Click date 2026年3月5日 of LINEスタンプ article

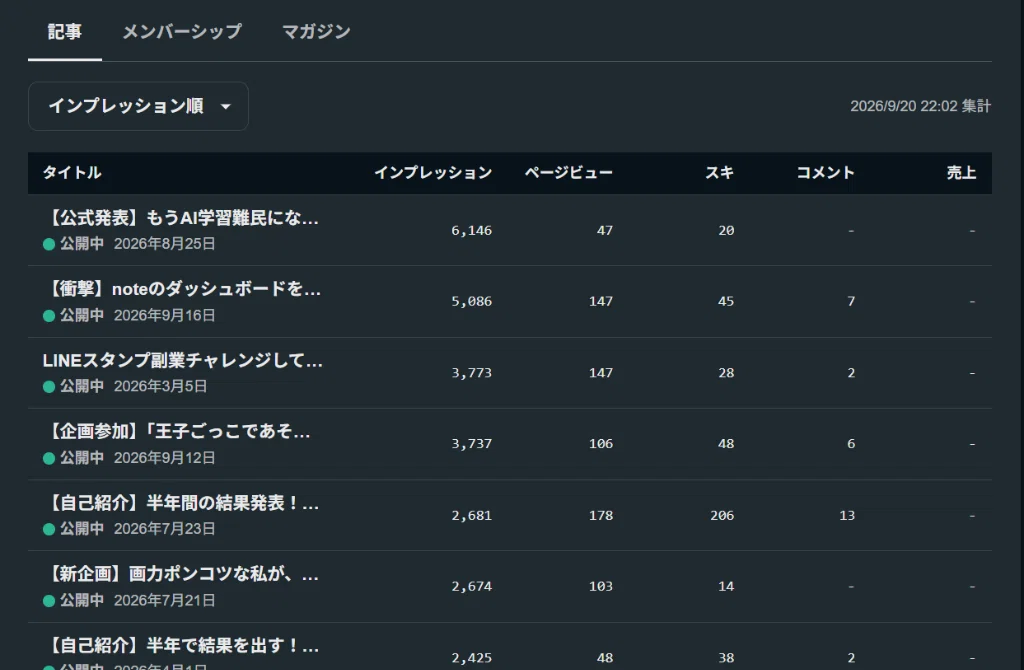pyautogui.click(x=161, y=387)
